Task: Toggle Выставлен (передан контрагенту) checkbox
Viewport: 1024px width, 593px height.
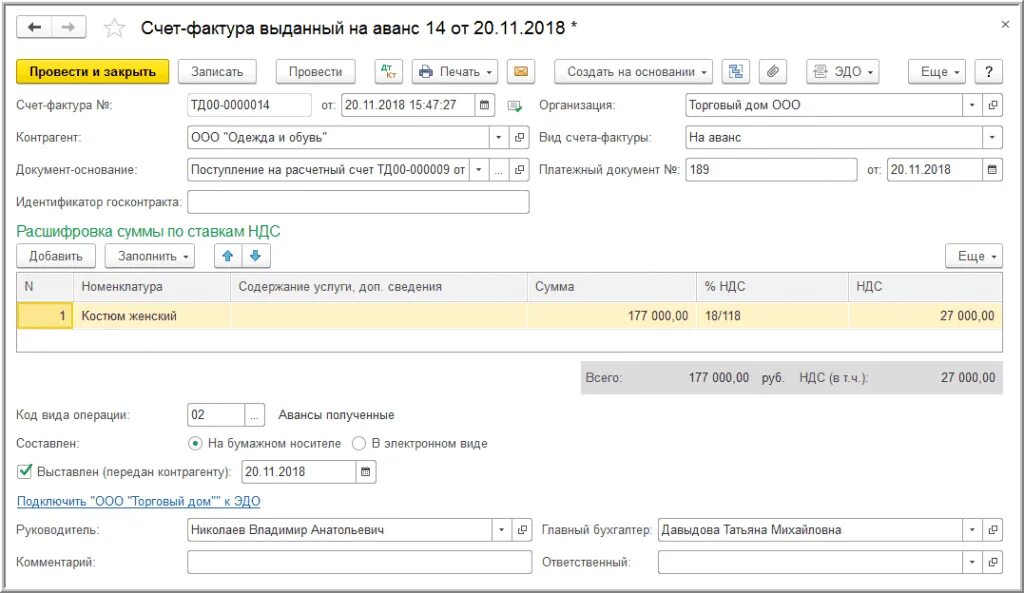Action: pyautogui.click(x=25, y=471)
